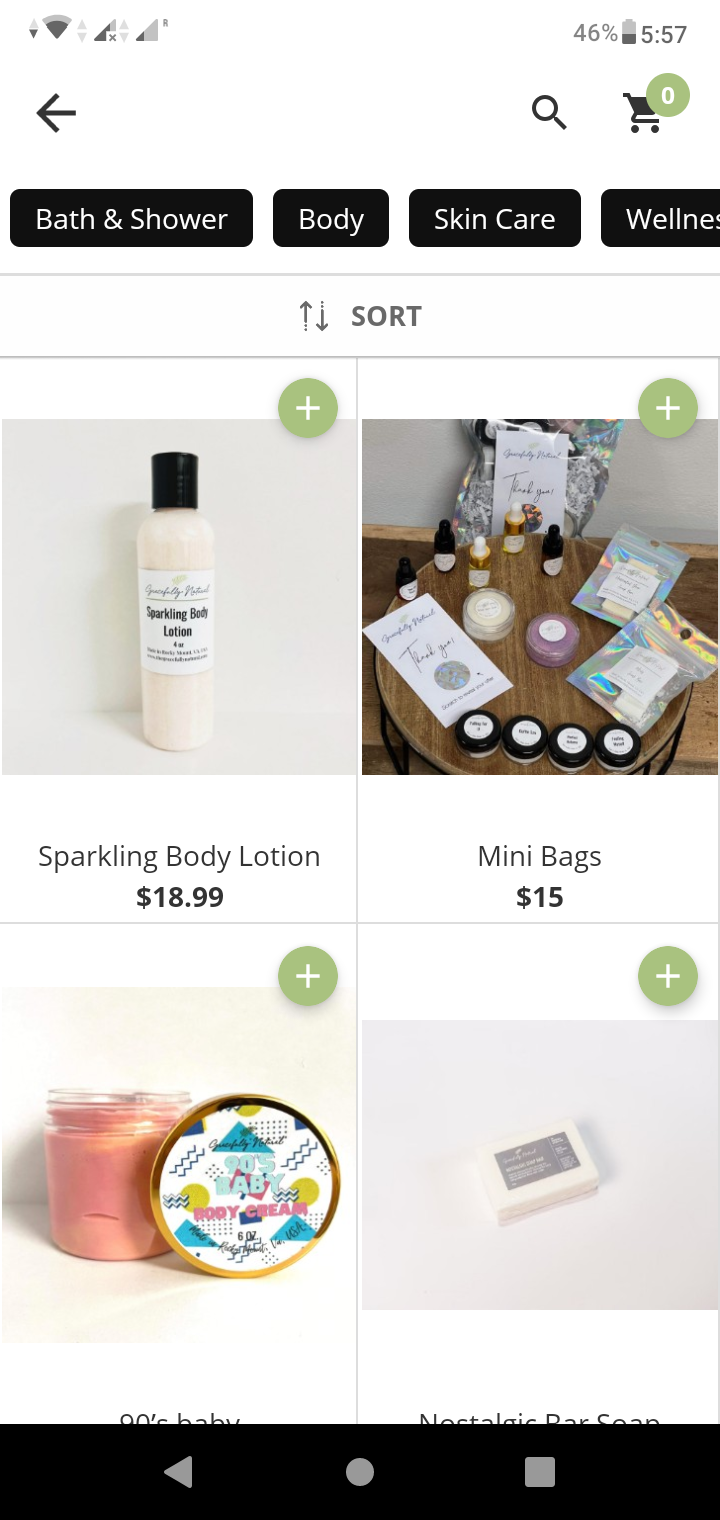The height and width of the screenshot is (1520, 720).
Task: Open the Sparkling Body Lotion title link
Action: coord(179,856)
